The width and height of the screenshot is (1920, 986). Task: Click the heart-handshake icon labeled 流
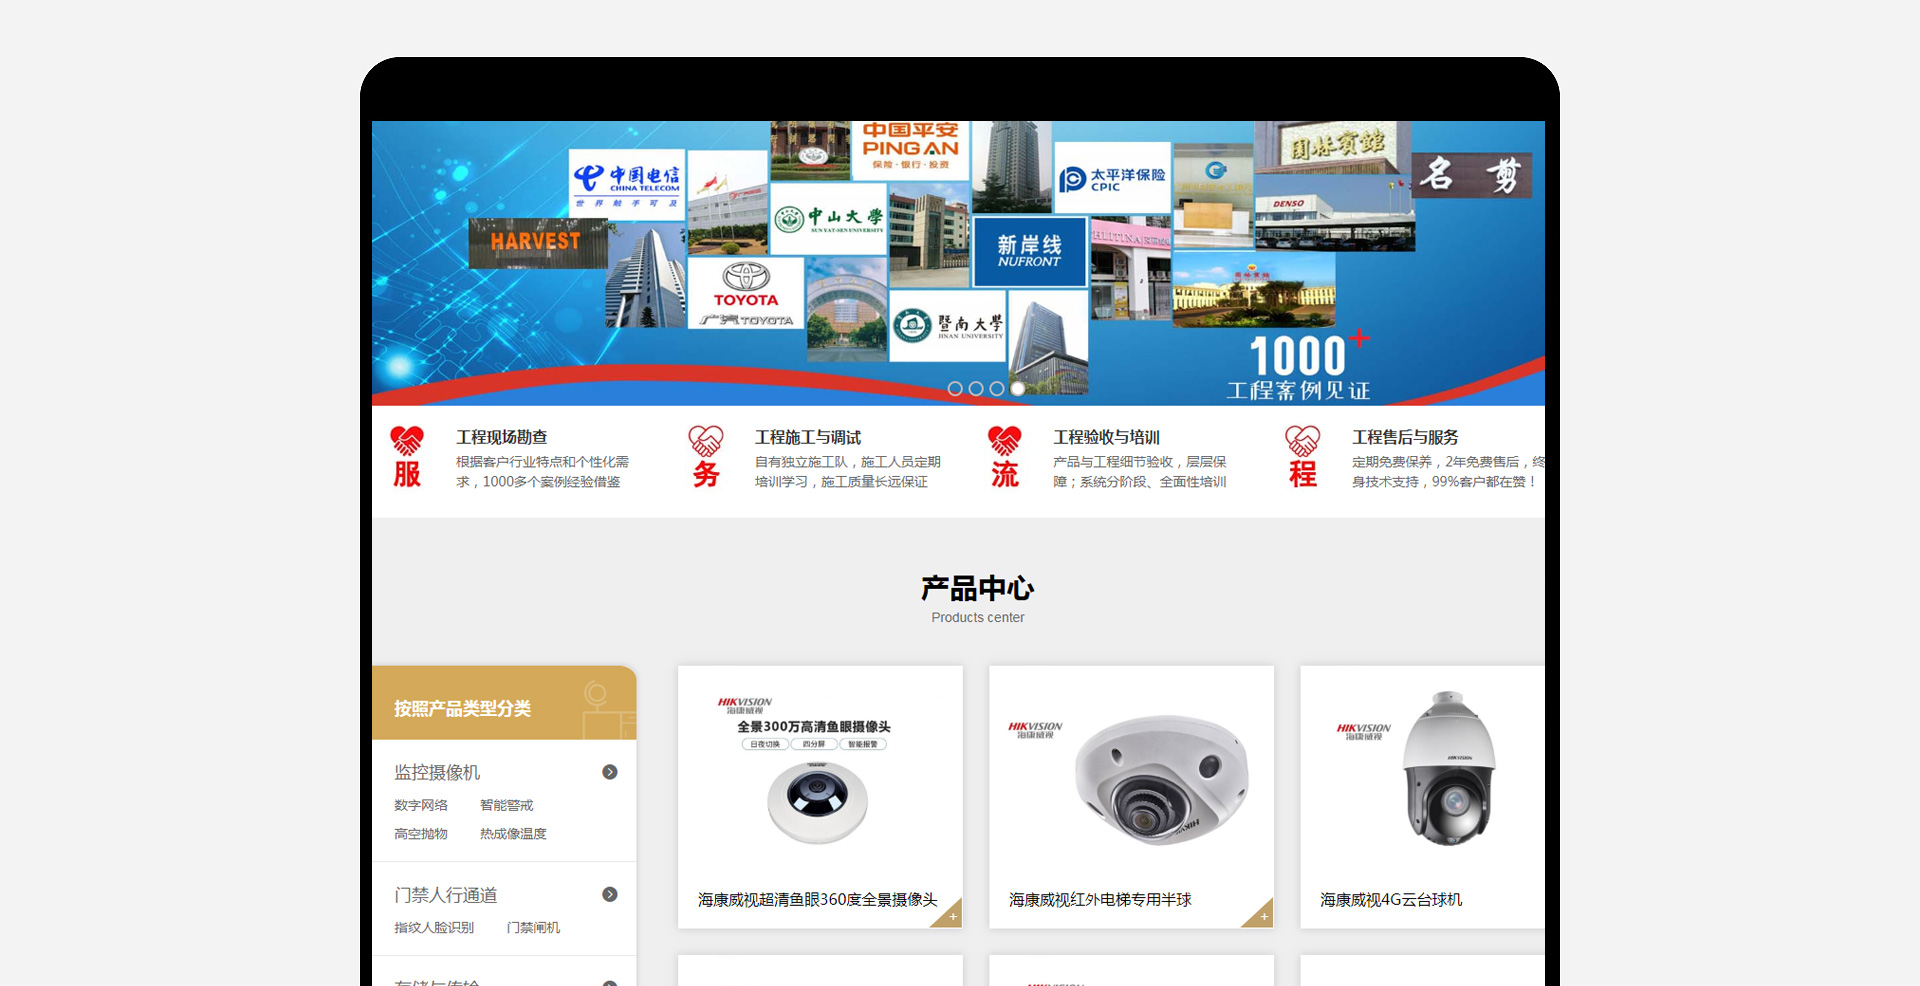[x=1004, y=457]
